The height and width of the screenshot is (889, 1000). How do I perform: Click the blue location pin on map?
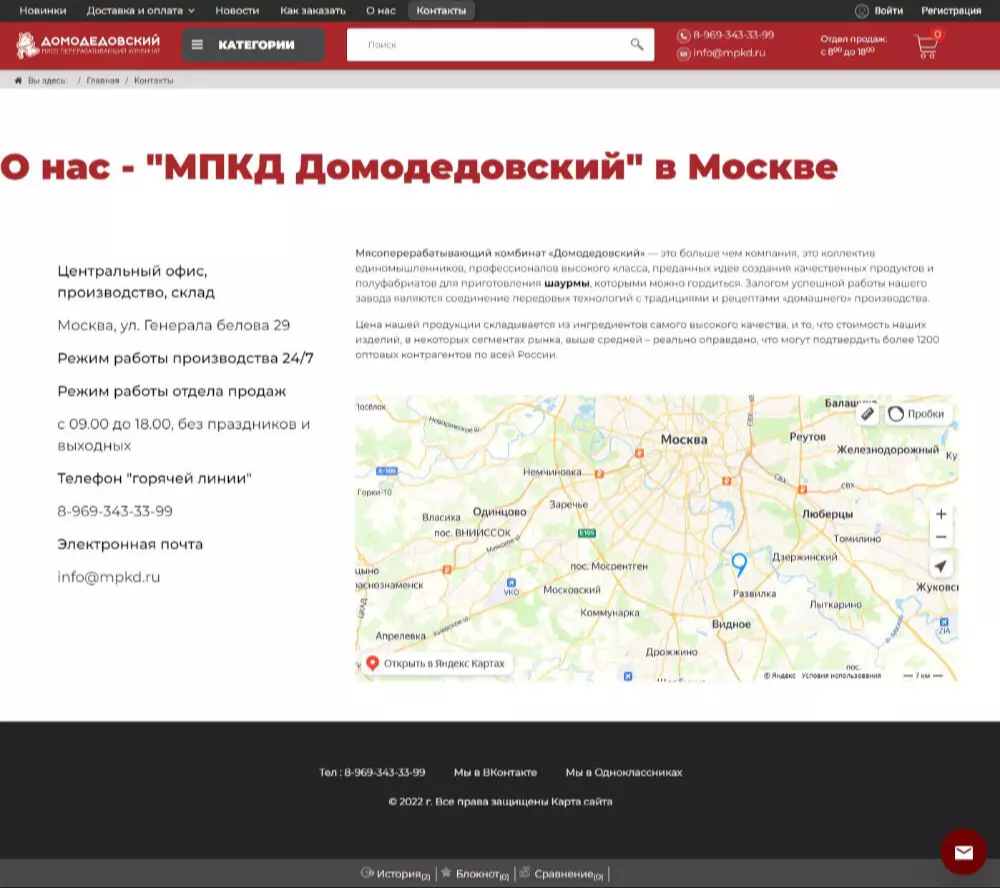739,564
